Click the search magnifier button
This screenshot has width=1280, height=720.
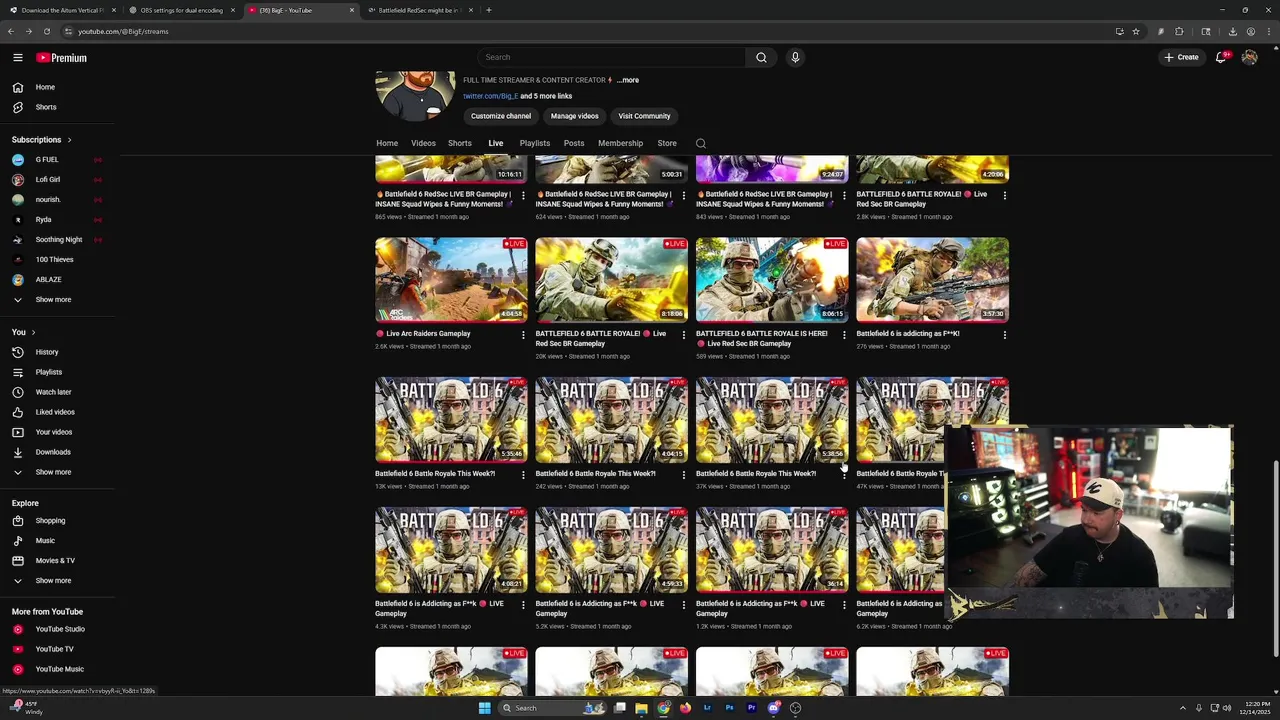[761, 57]
